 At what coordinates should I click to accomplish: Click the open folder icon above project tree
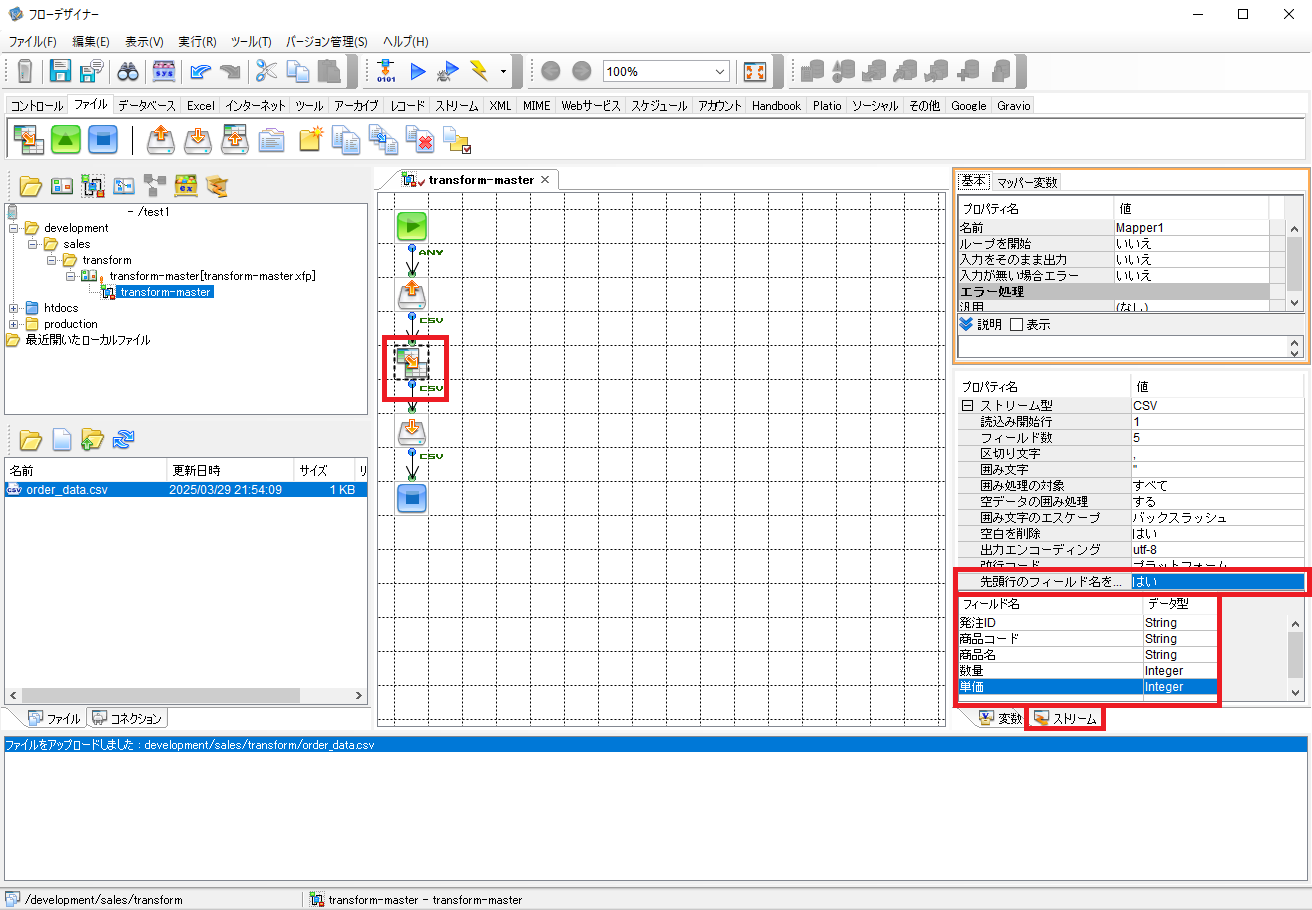coord(31,185)
